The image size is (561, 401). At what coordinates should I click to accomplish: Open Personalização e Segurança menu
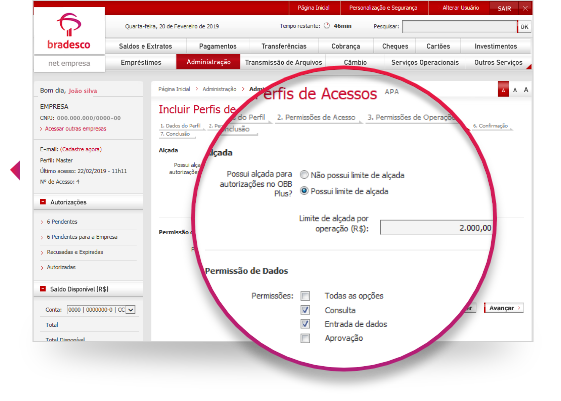pos(383,8)
